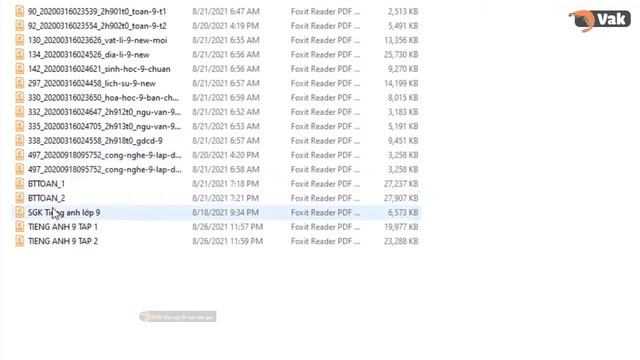Screen dimensions: 640x360
Task: Click the file size 6,573 KB
Action: coord(403,212)
